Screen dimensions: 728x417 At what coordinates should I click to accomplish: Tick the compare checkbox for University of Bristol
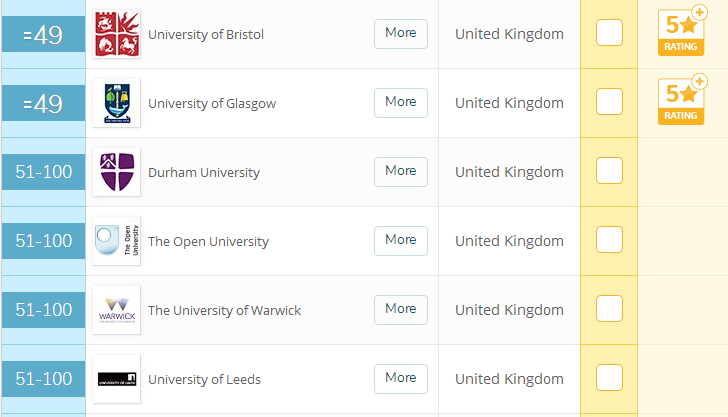point(609,33)
